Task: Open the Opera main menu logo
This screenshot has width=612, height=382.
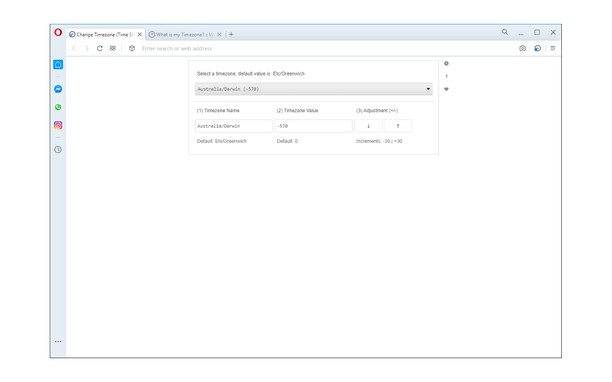Action: click(x=58, y=32)
